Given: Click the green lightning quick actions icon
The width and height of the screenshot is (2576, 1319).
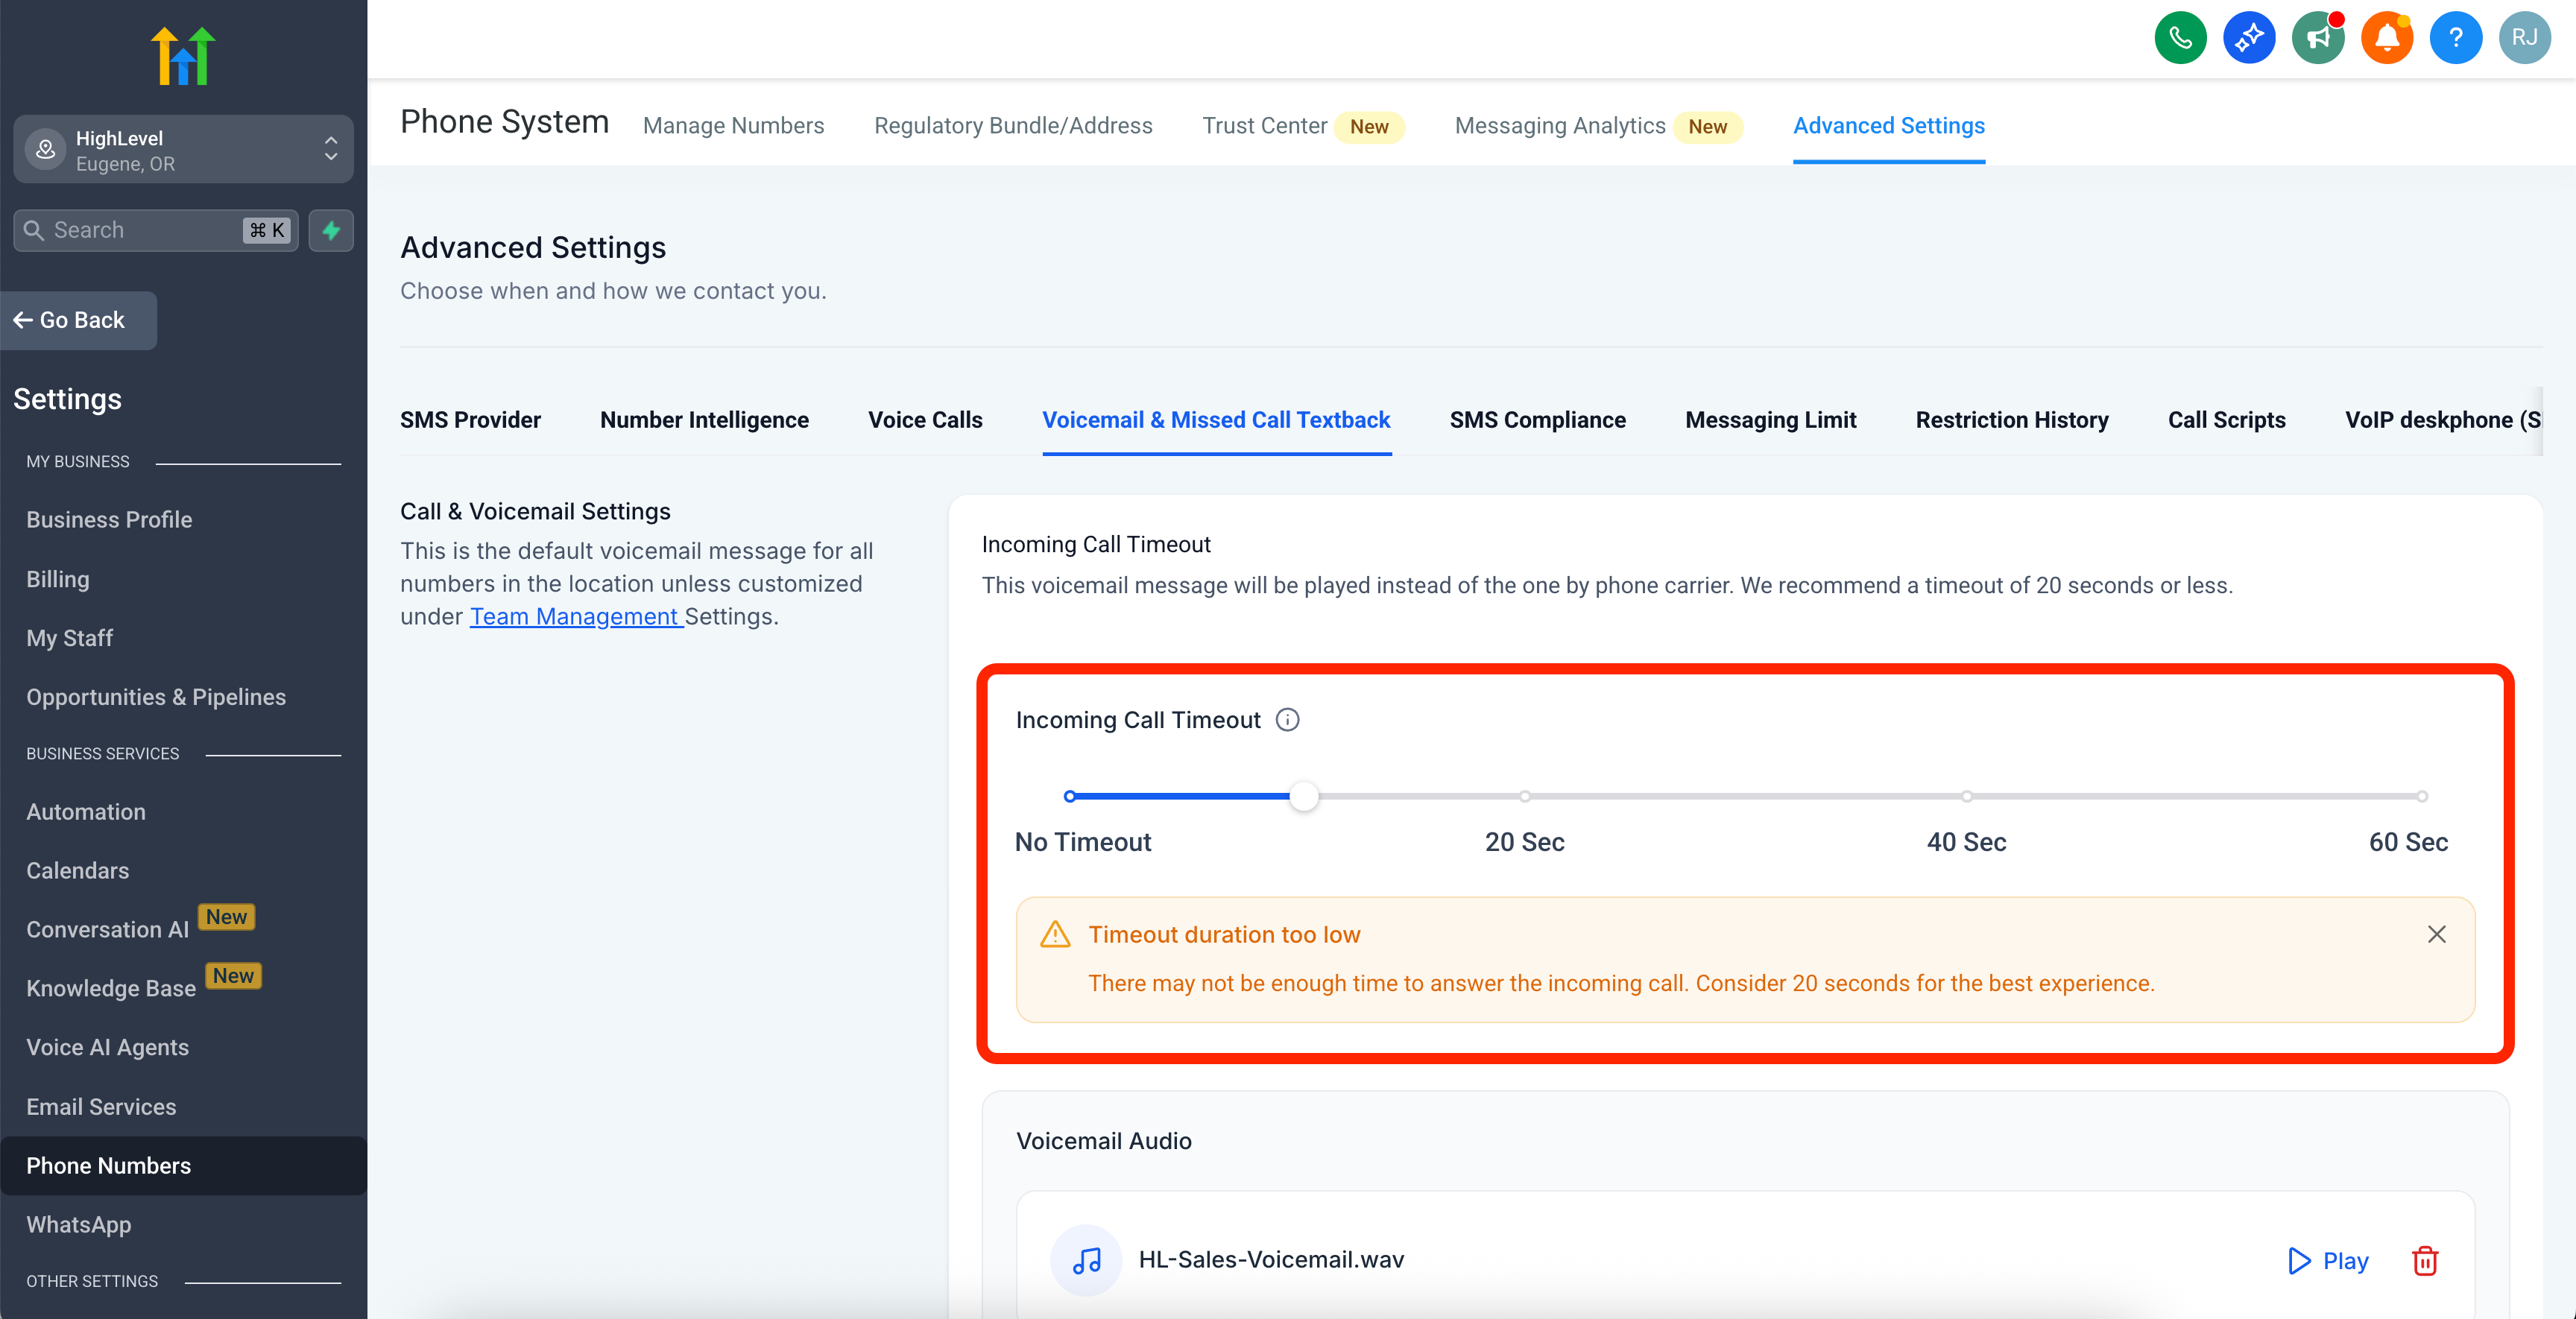Looking at the screenshot, I should point(331,230).
